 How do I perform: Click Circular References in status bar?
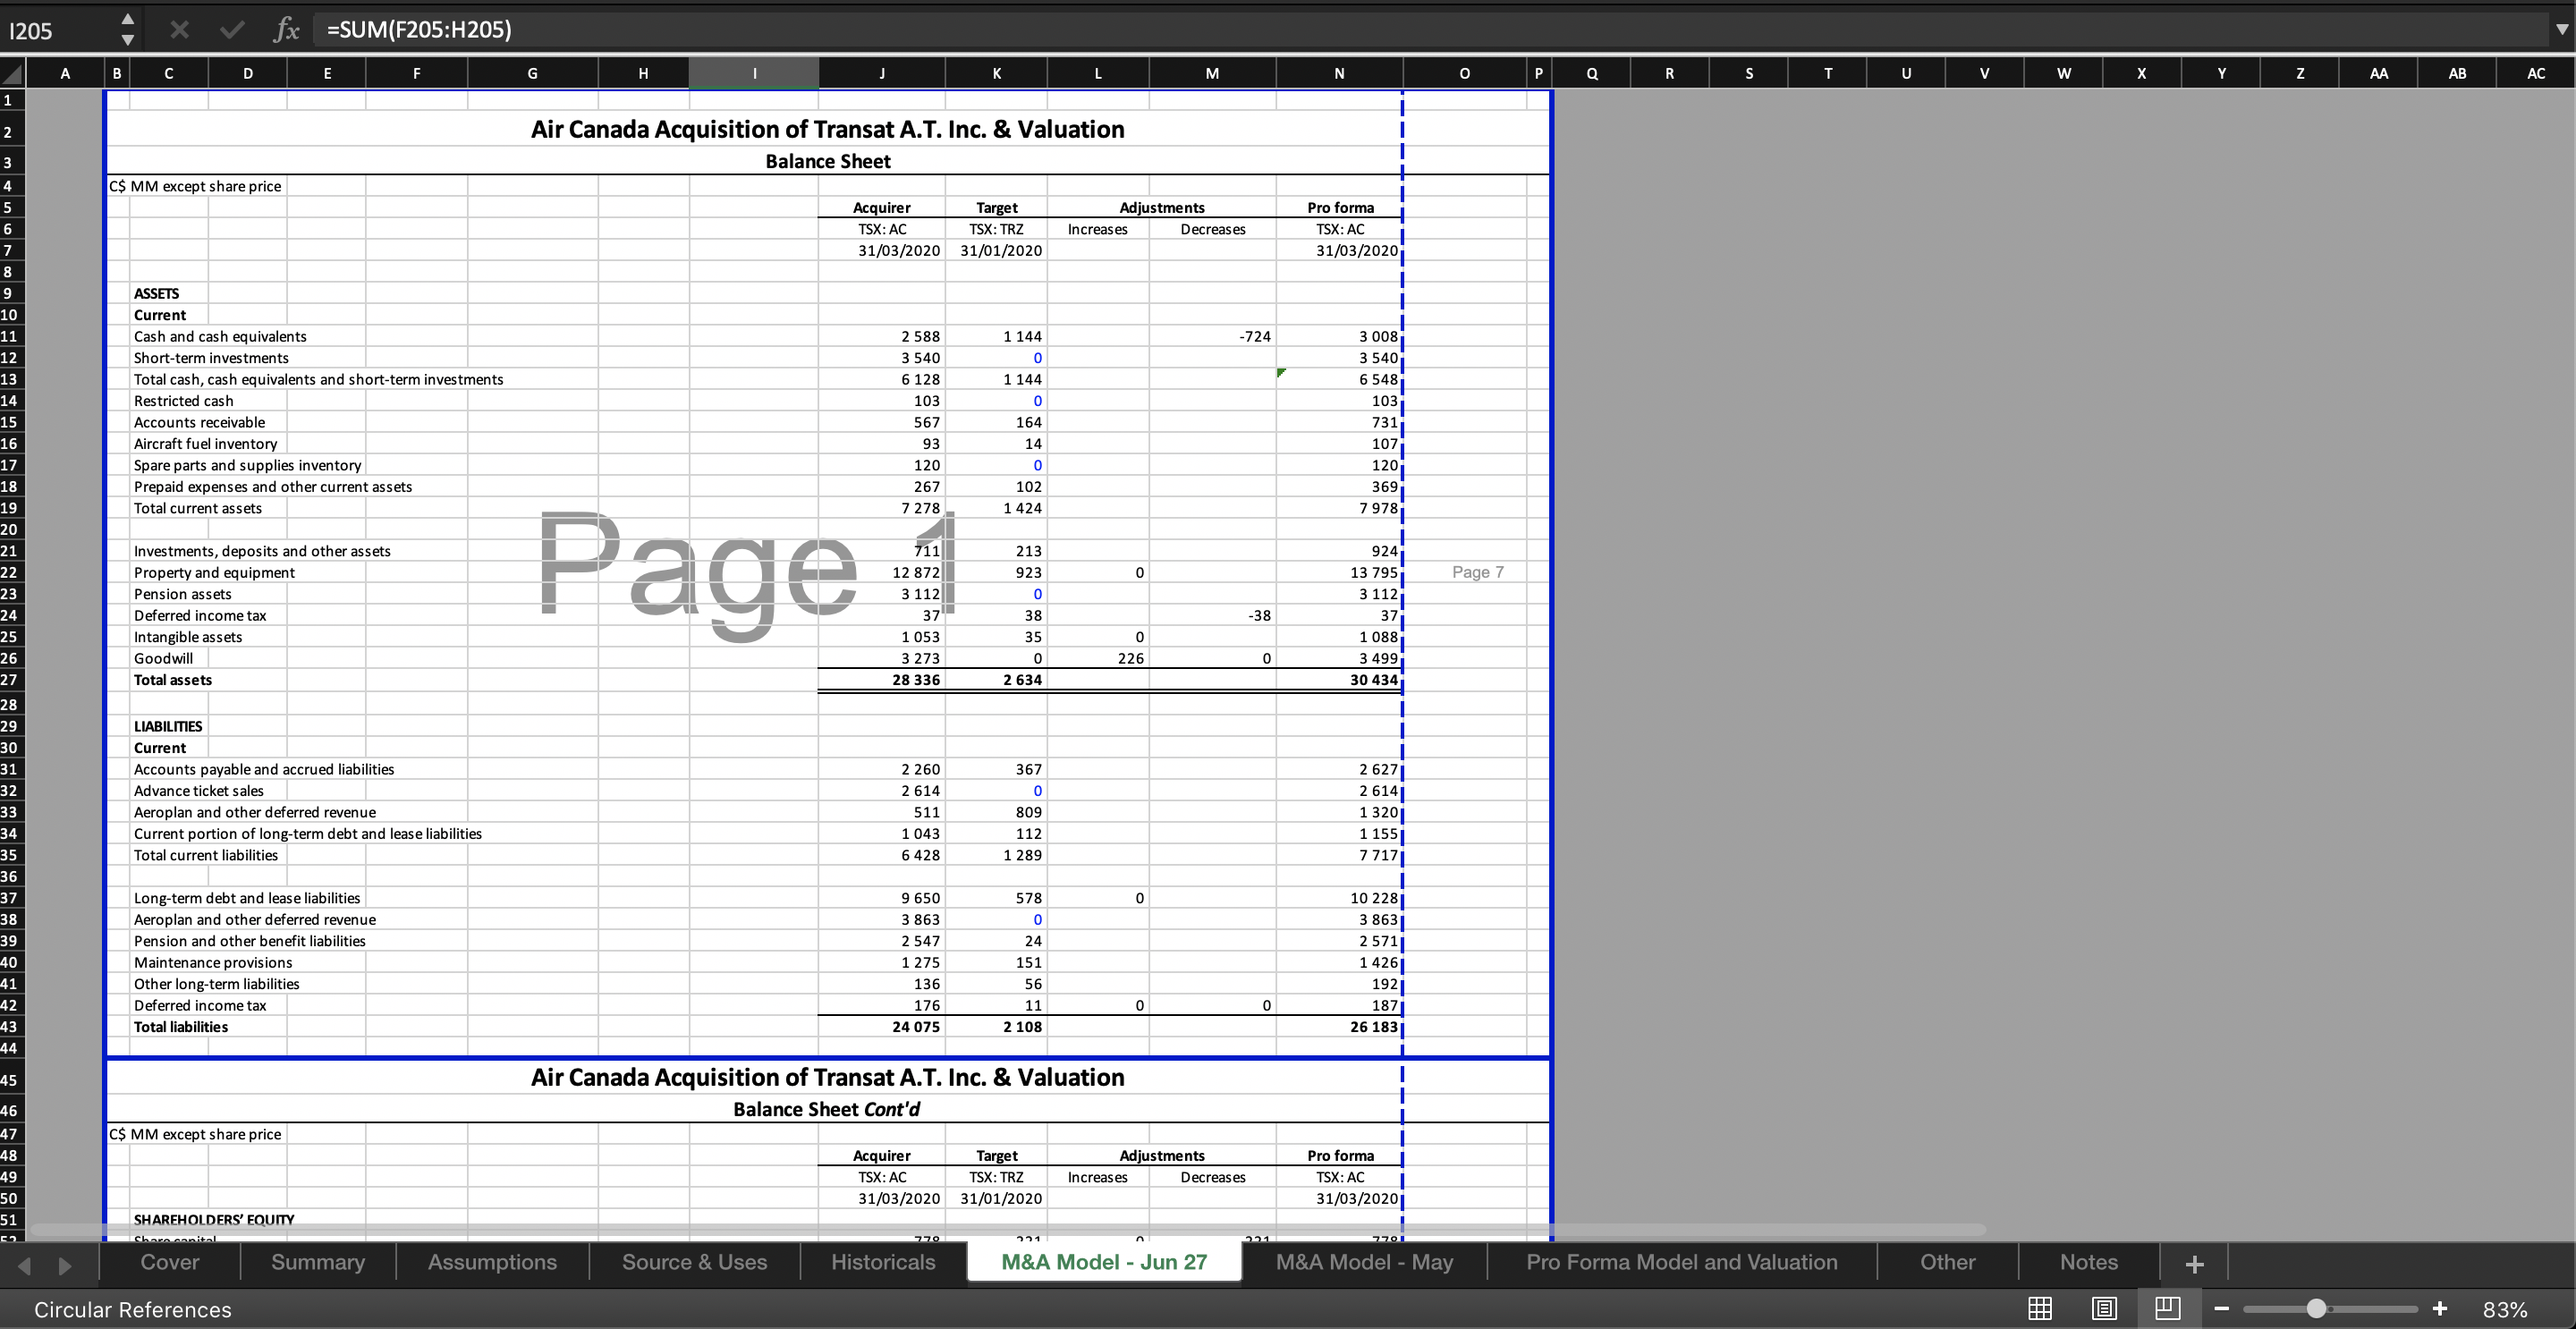pyautogui.click(x=133, y=1310)
